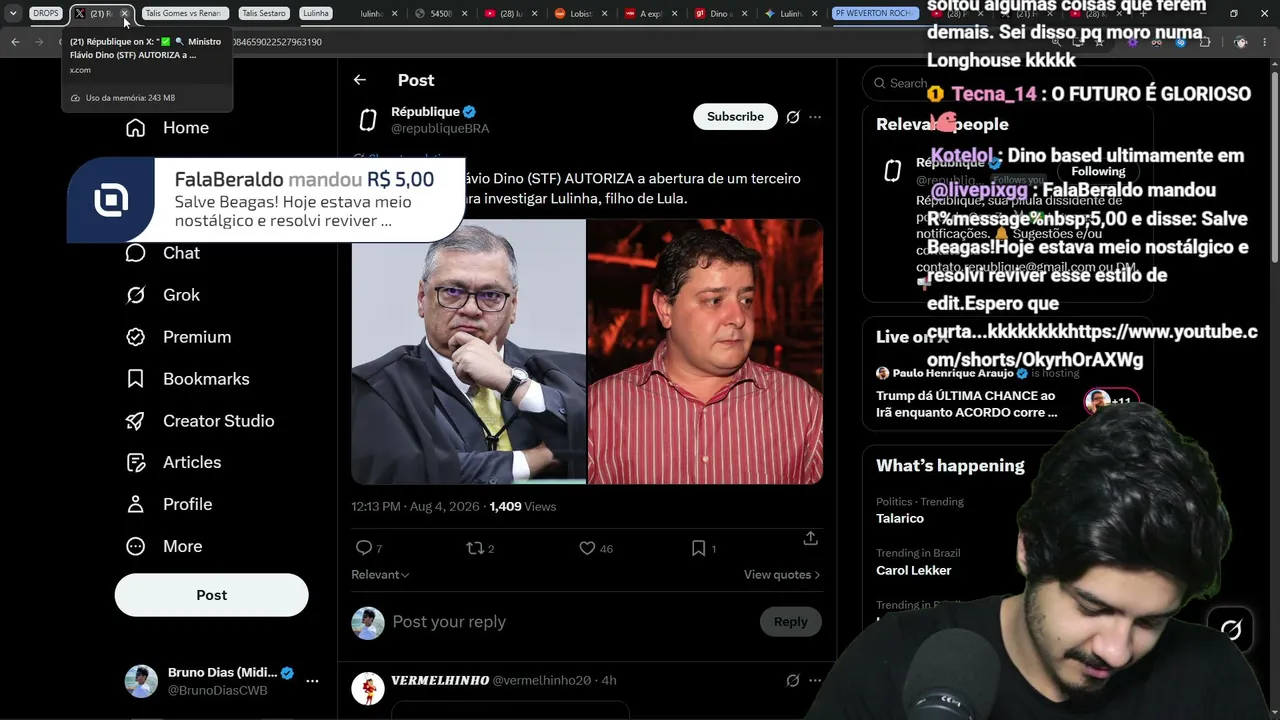Switch to the Talis Sestaro tab

264,13
